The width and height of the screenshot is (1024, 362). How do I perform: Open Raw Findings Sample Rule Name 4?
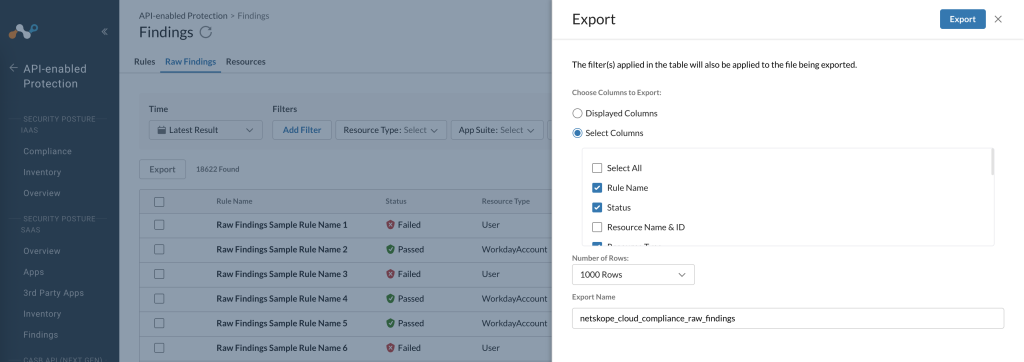pos(281,299)
